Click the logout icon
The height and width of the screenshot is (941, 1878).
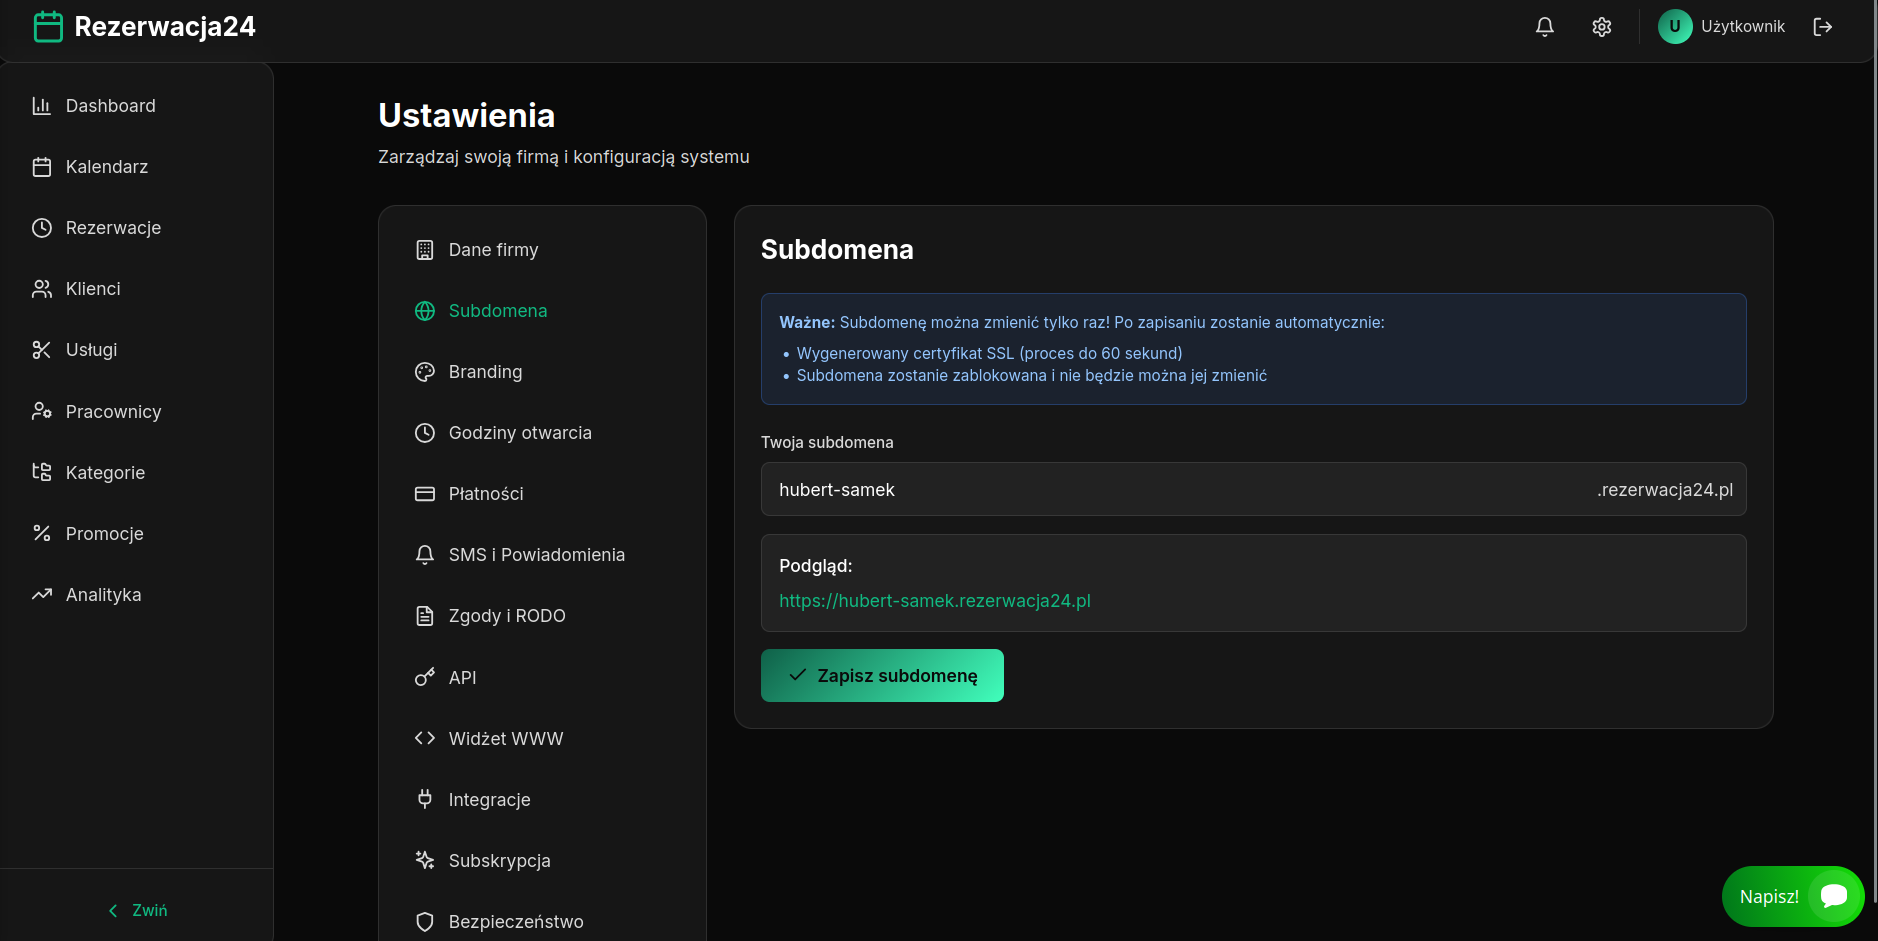click(1823, 27)
